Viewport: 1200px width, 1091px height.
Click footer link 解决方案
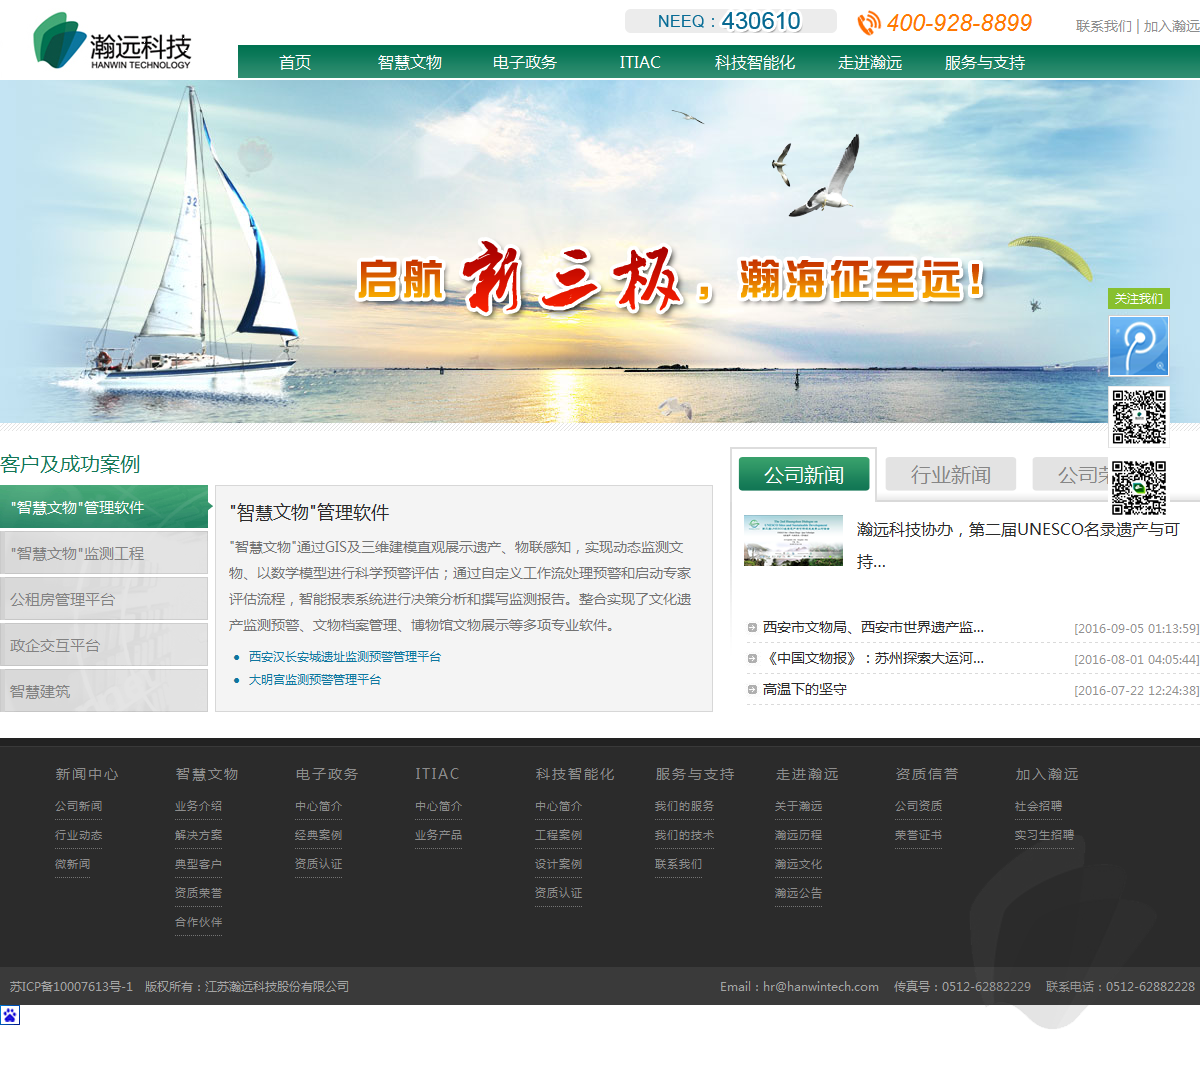click(198, 835)
